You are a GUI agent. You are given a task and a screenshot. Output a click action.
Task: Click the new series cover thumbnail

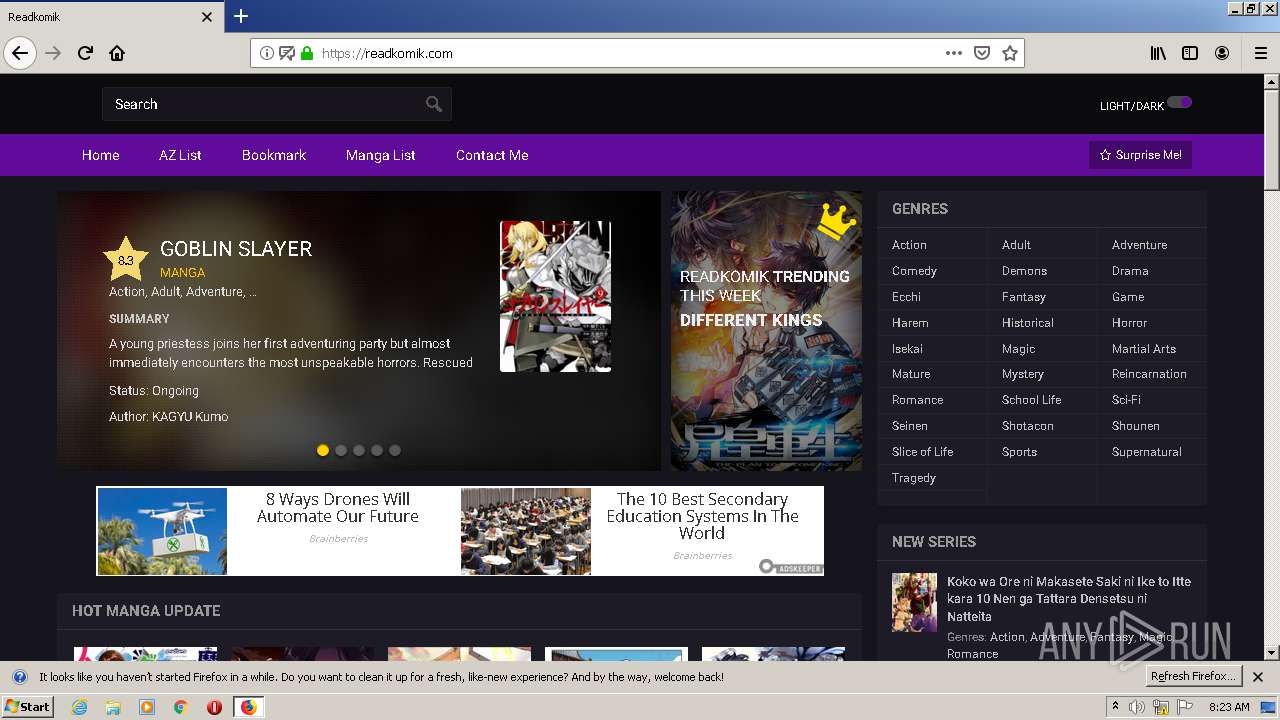point(914,602)
